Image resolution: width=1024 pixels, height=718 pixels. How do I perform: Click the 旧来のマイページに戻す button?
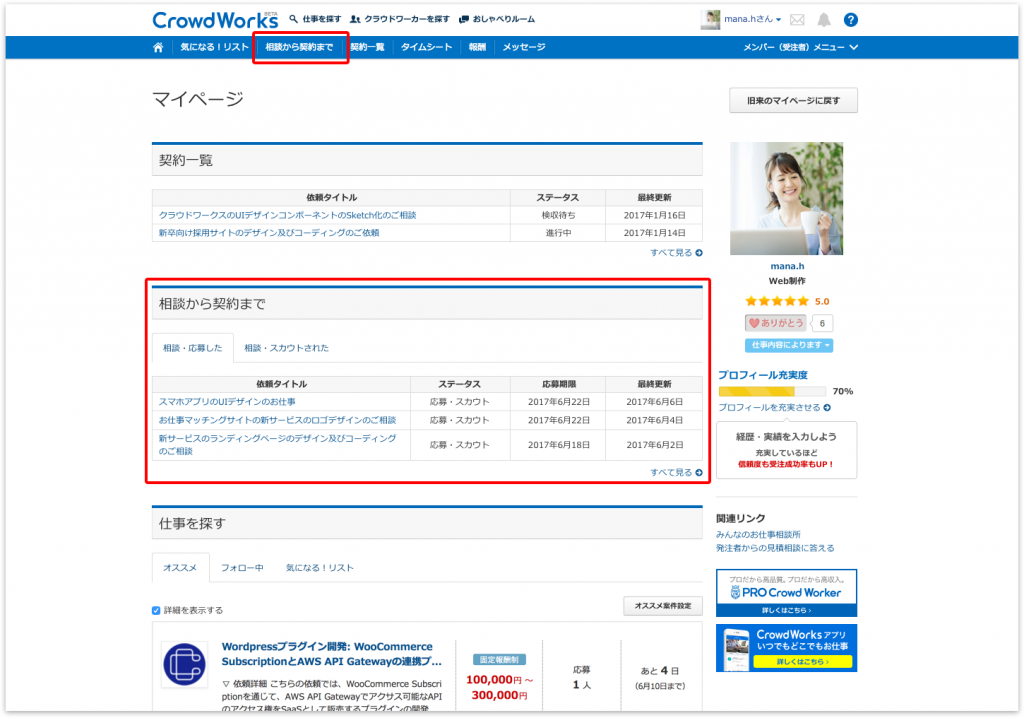tap(793, 101)
